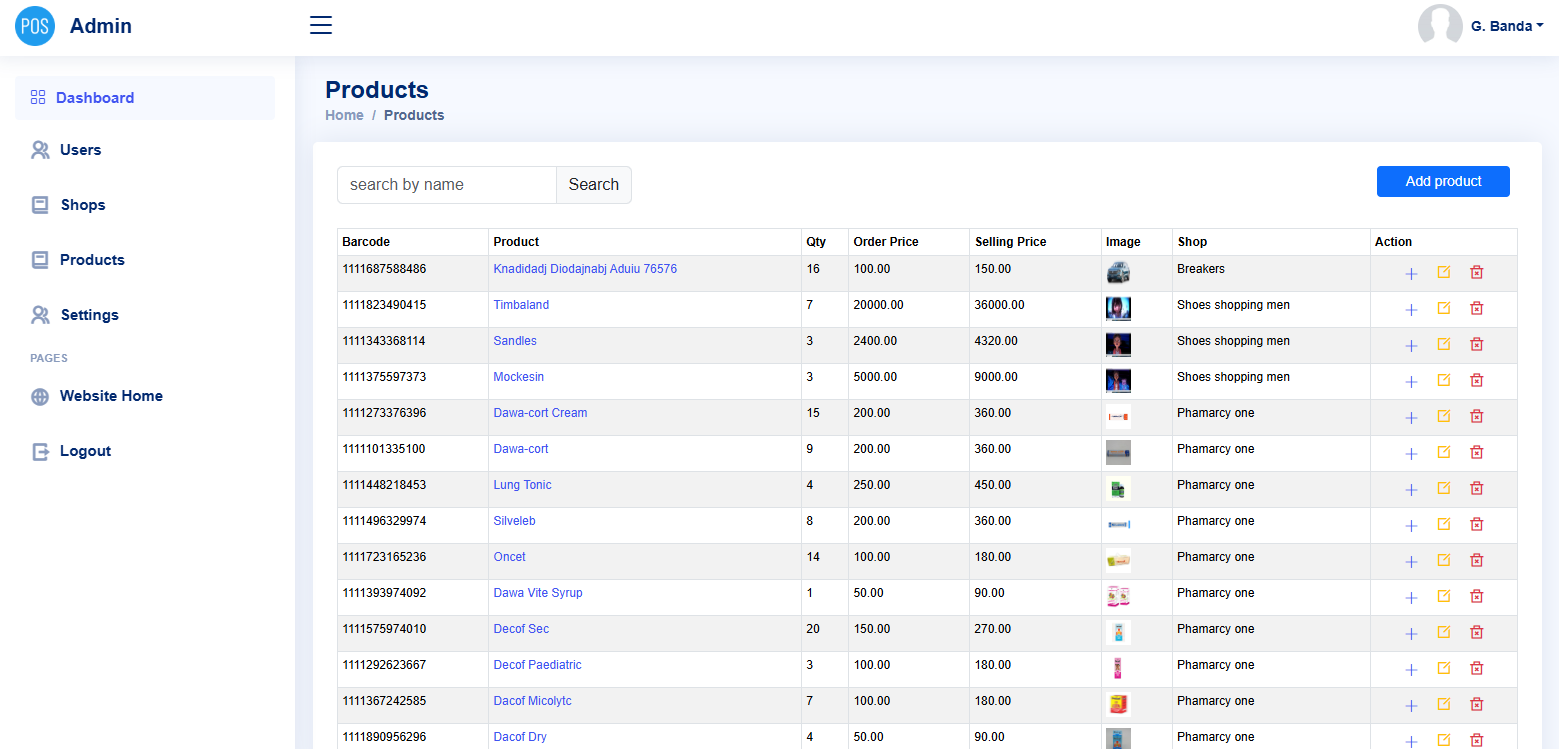Open the Users sidebar menu item
Screen dimensions: 1559x749
pos(80,150)
